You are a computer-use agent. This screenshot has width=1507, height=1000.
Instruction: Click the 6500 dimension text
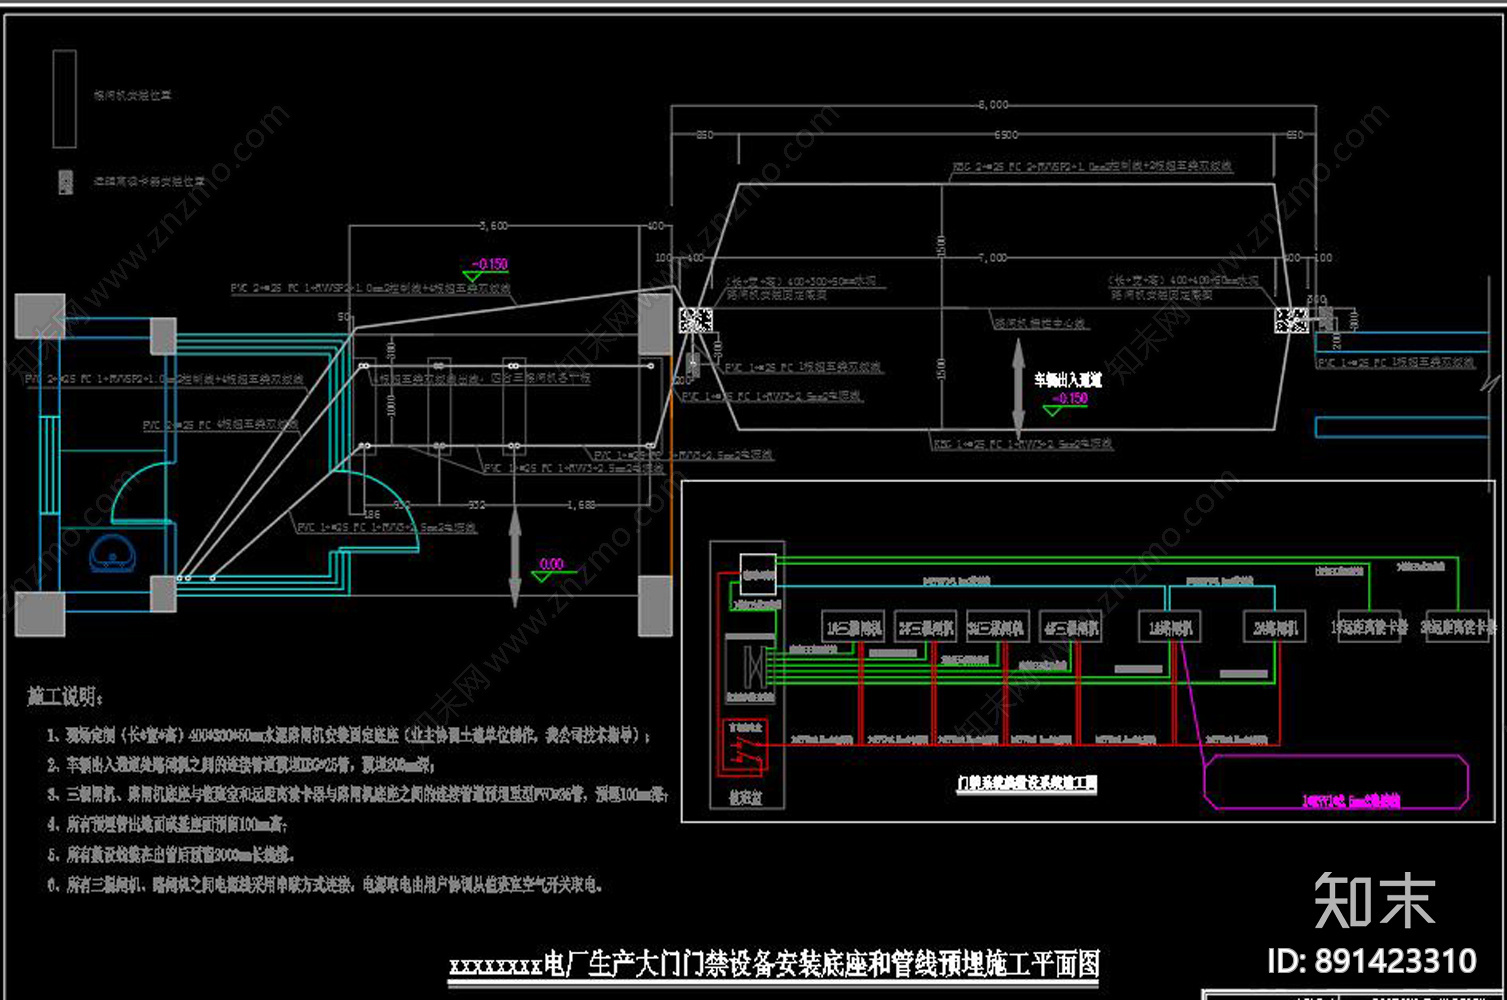coord(1005,134)
